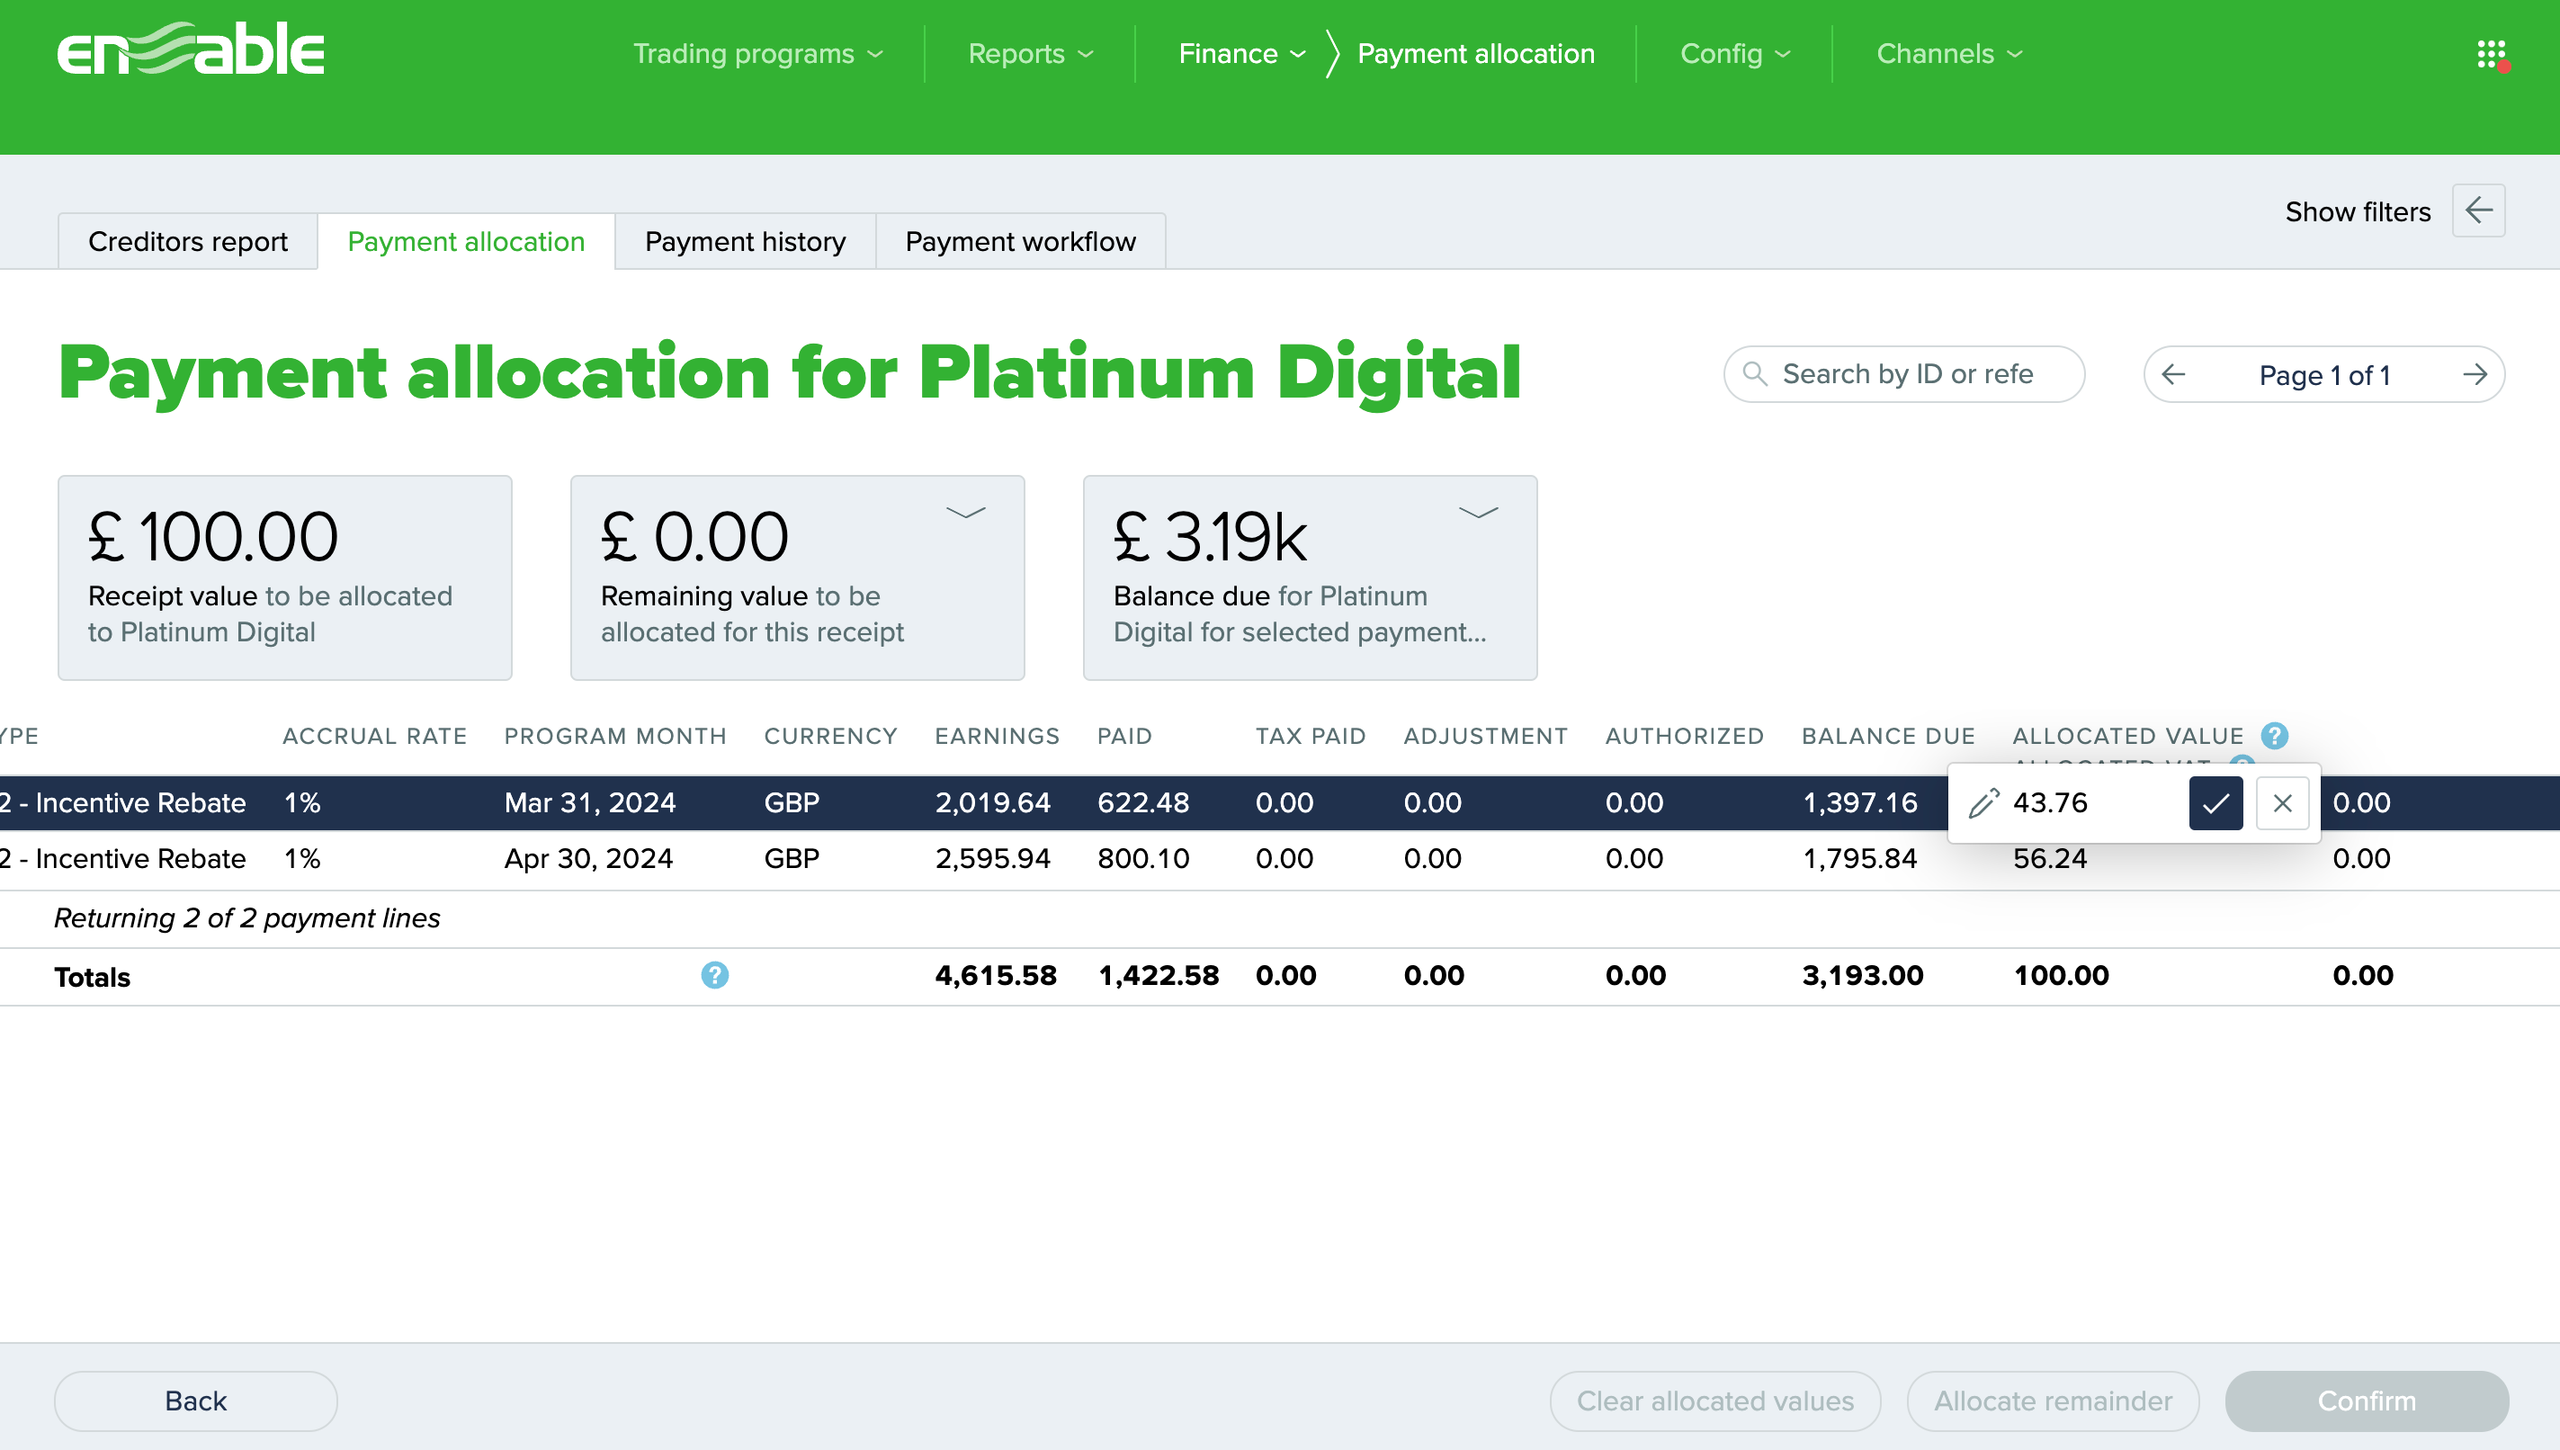Click the 2,595.94 earnings cell
This screenshot has width=2560, height=1450.
(993, 859)
